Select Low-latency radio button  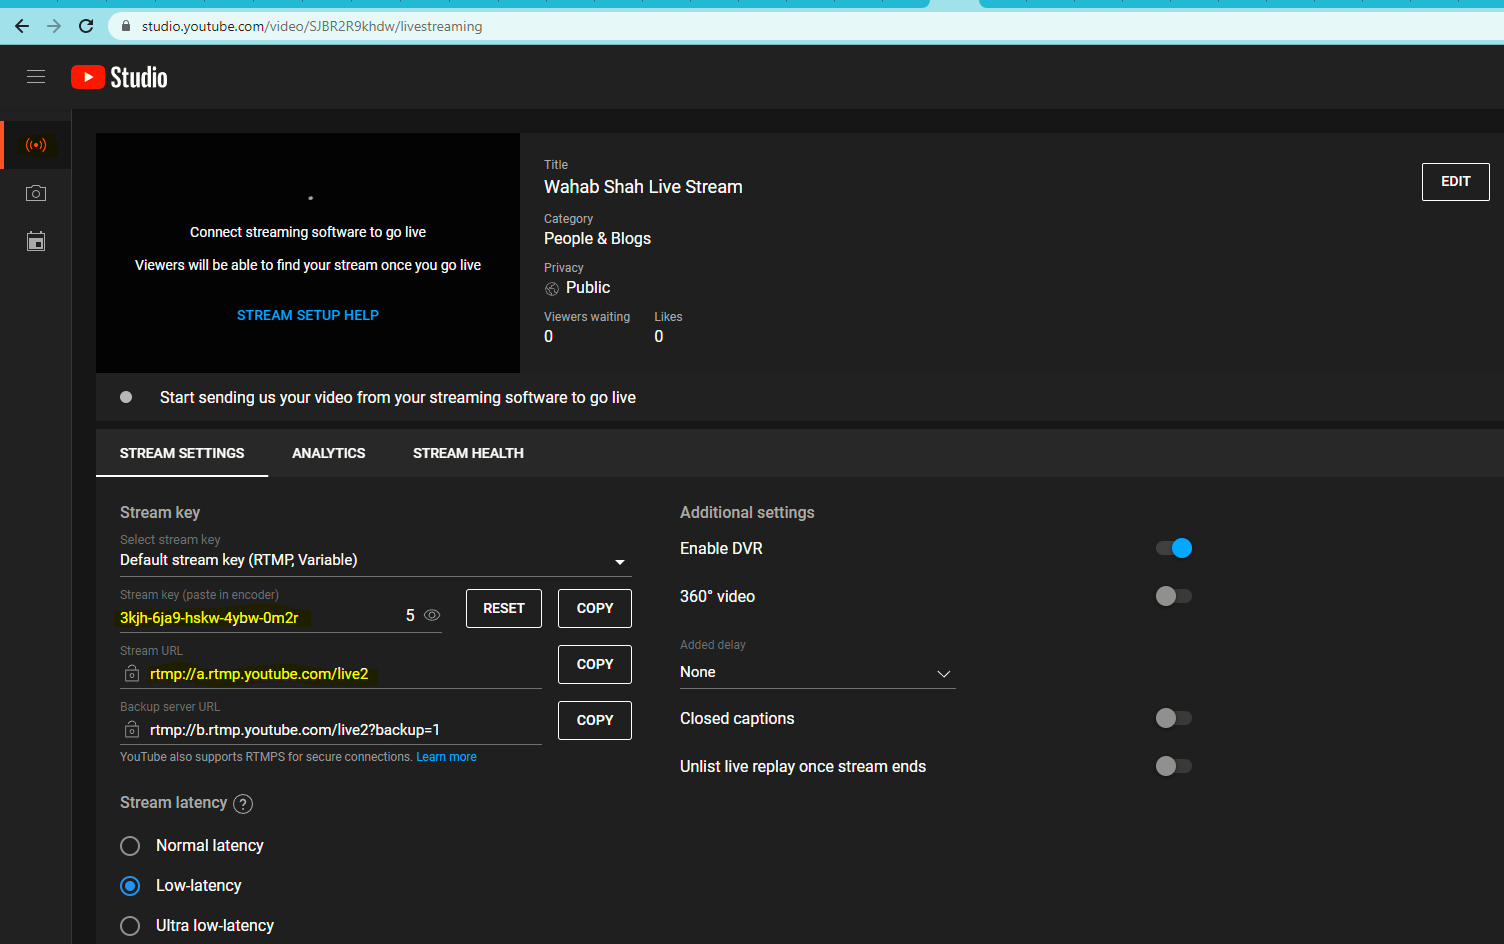coord(130,886)
